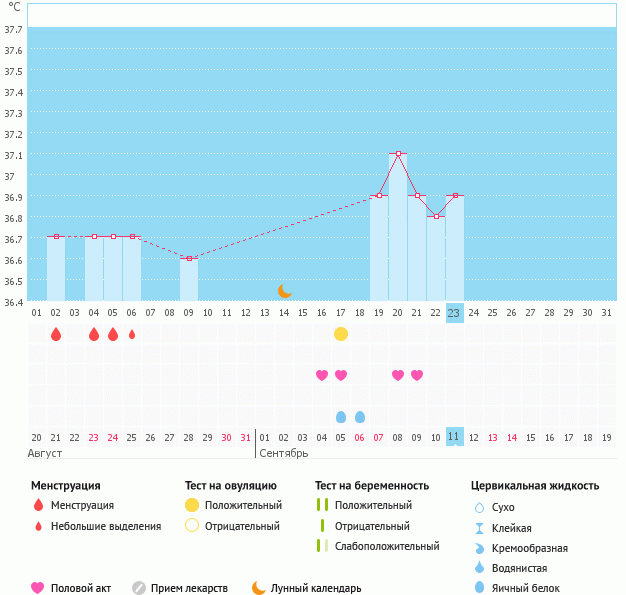Click the highlighted date 11 in calendar row

point(454,437)
